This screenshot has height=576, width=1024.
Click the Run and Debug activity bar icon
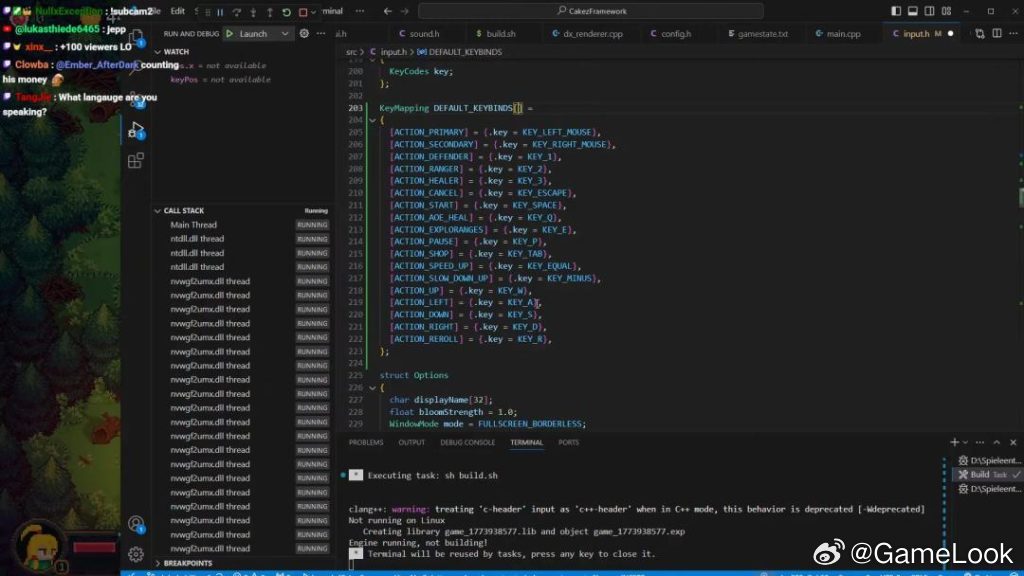coord(136,129)
